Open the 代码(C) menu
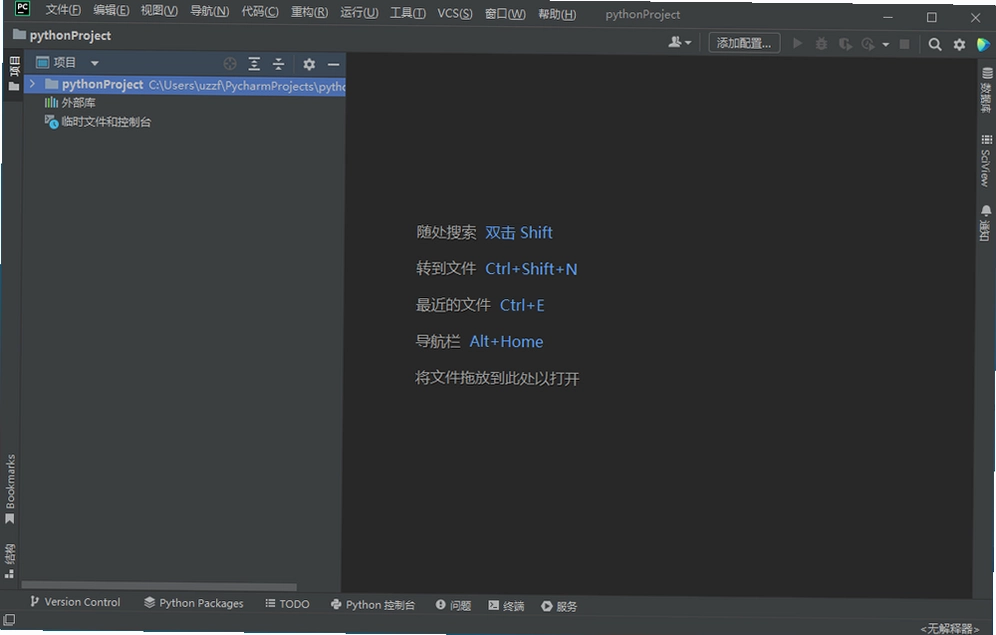The width and height of the screenshot is (996, 635). 260,11
